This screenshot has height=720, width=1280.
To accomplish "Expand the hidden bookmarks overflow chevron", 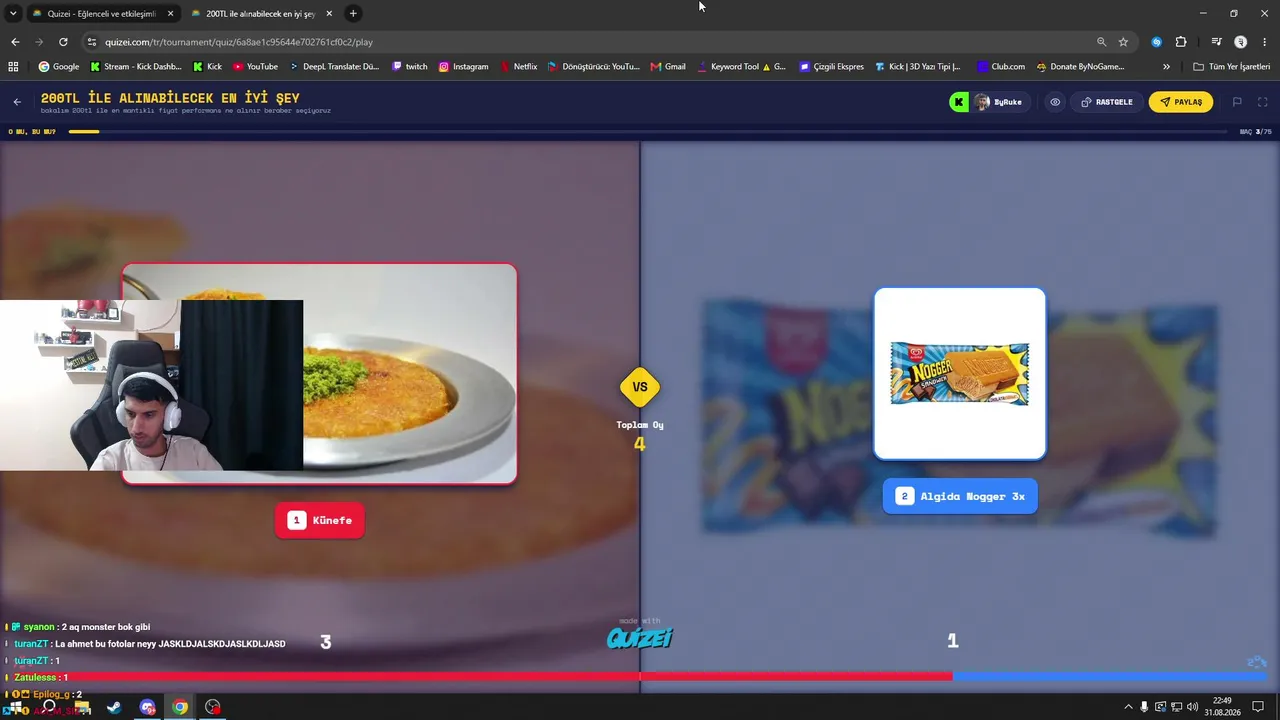I will [1166, 67].
